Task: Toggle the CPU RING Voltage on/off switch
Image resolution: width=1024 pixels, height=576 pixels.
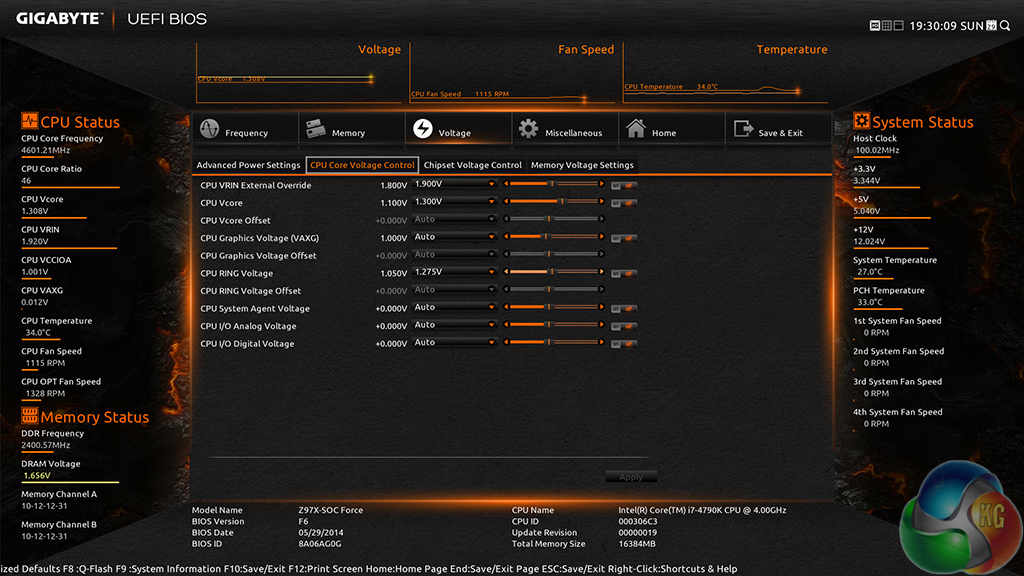Action: tap(625, 273)
